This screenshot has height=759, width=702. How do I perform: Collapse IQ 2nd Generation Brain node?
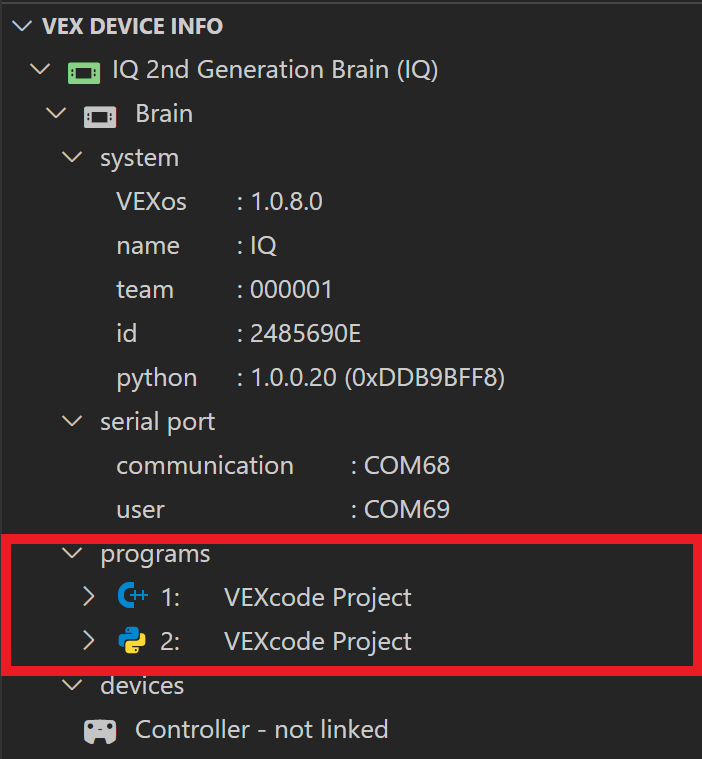[39, 70]
